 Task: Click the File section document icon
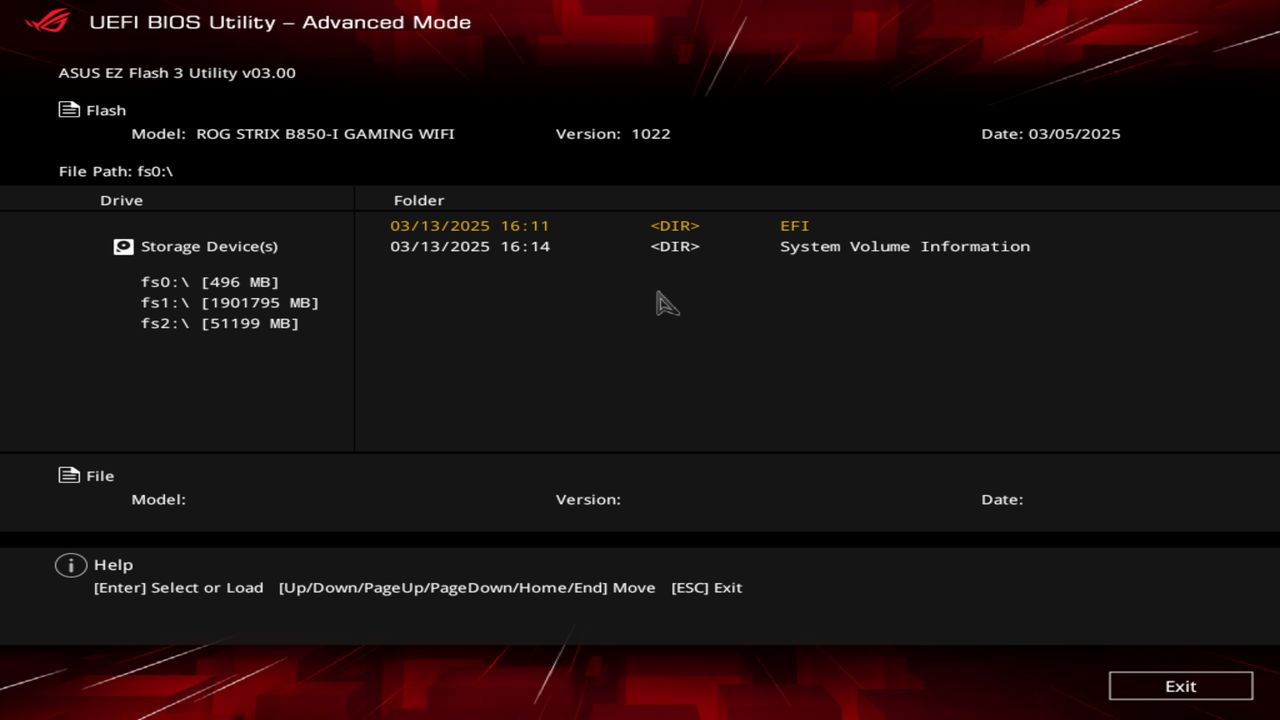(69, 475)
